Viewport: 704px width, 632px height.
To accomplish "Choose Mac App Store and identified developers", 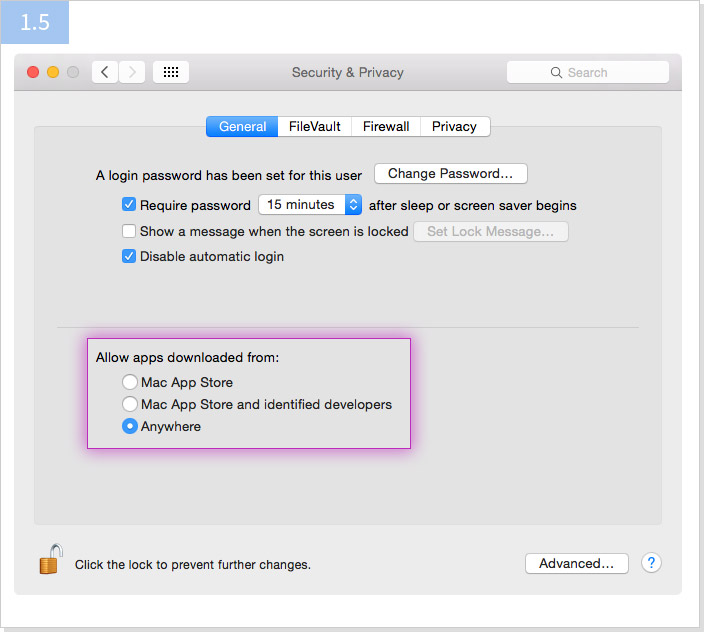I will click(130, 404).
